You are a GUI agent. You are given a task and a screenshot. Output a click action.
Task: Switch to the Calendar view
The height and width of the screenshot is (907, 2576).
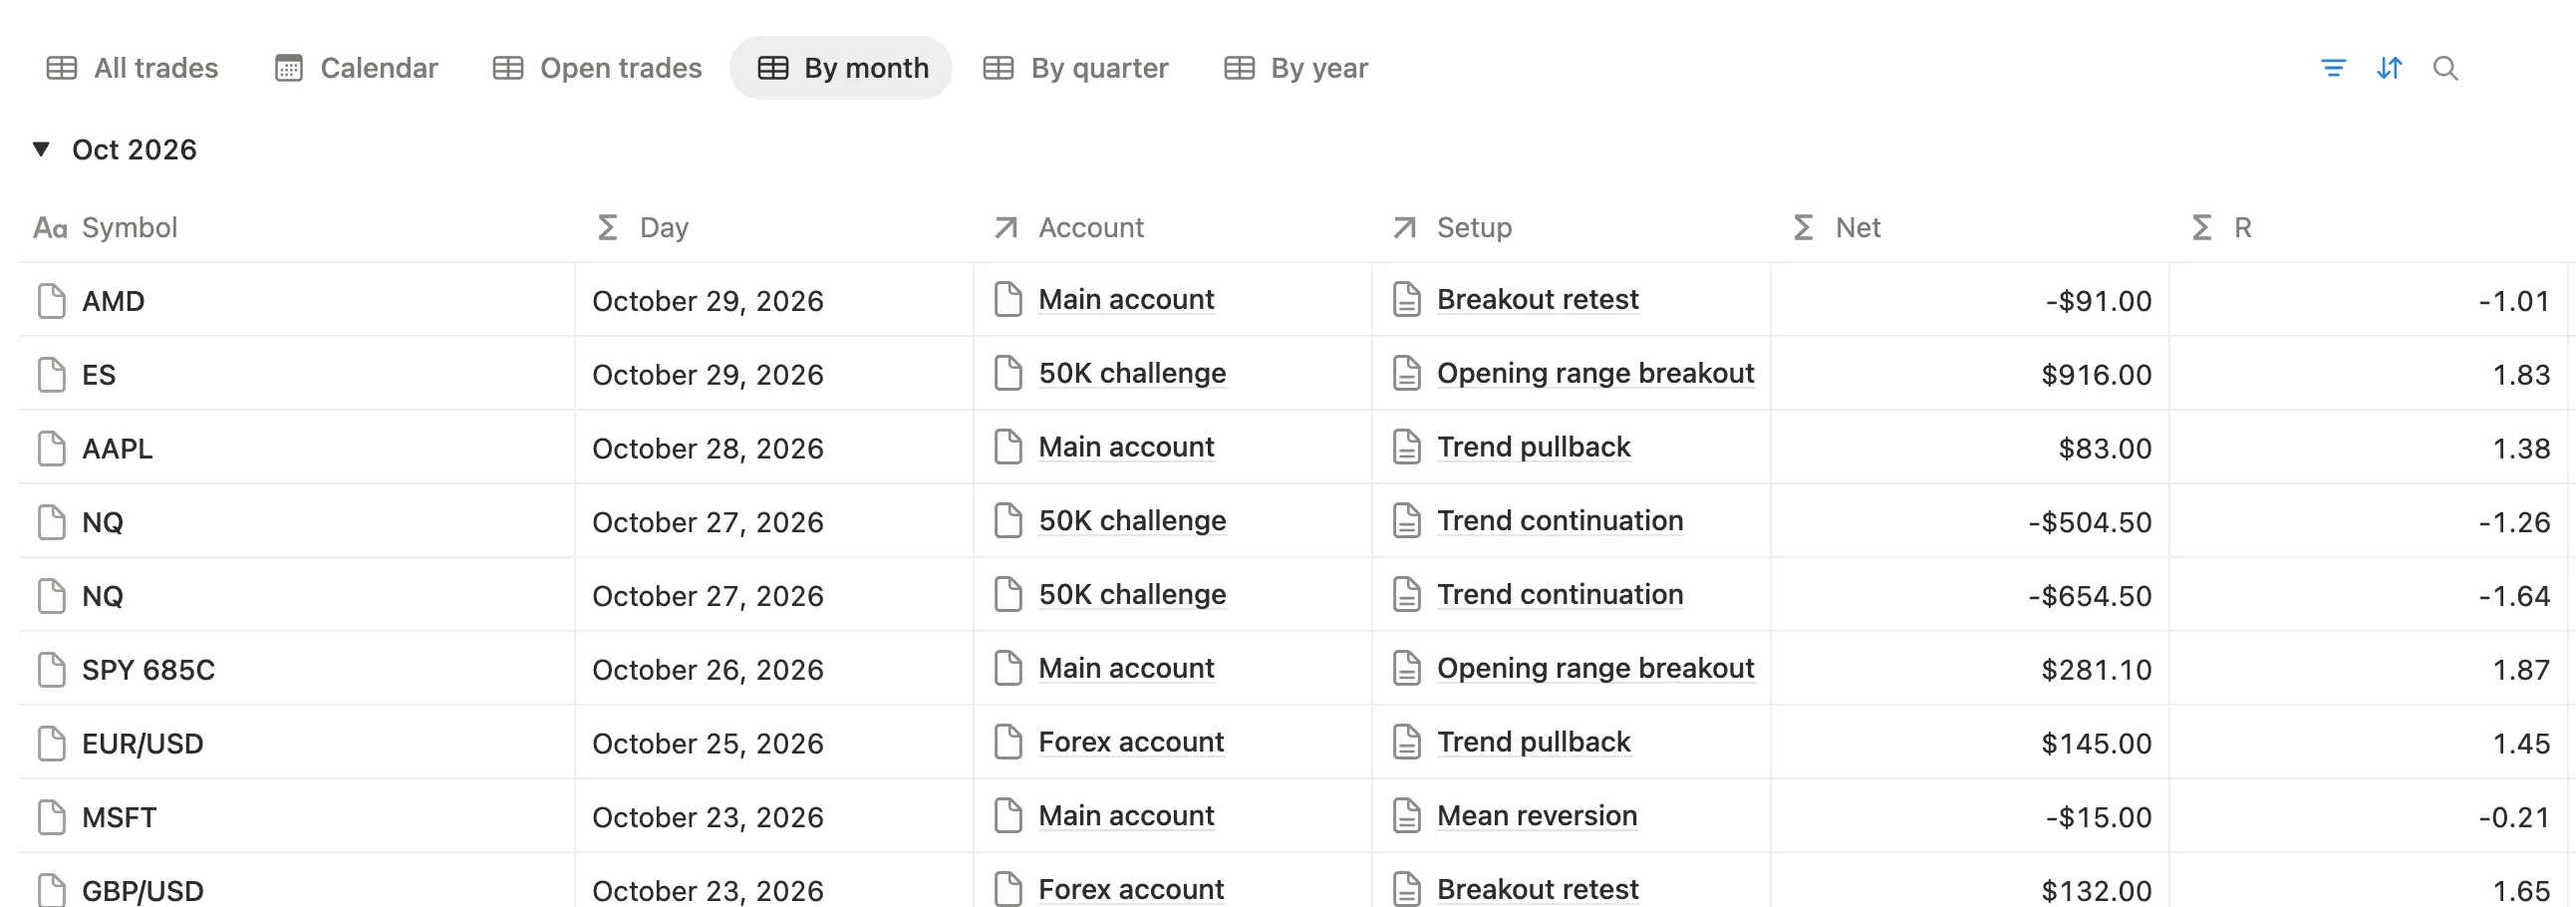[x=356, y=68]
